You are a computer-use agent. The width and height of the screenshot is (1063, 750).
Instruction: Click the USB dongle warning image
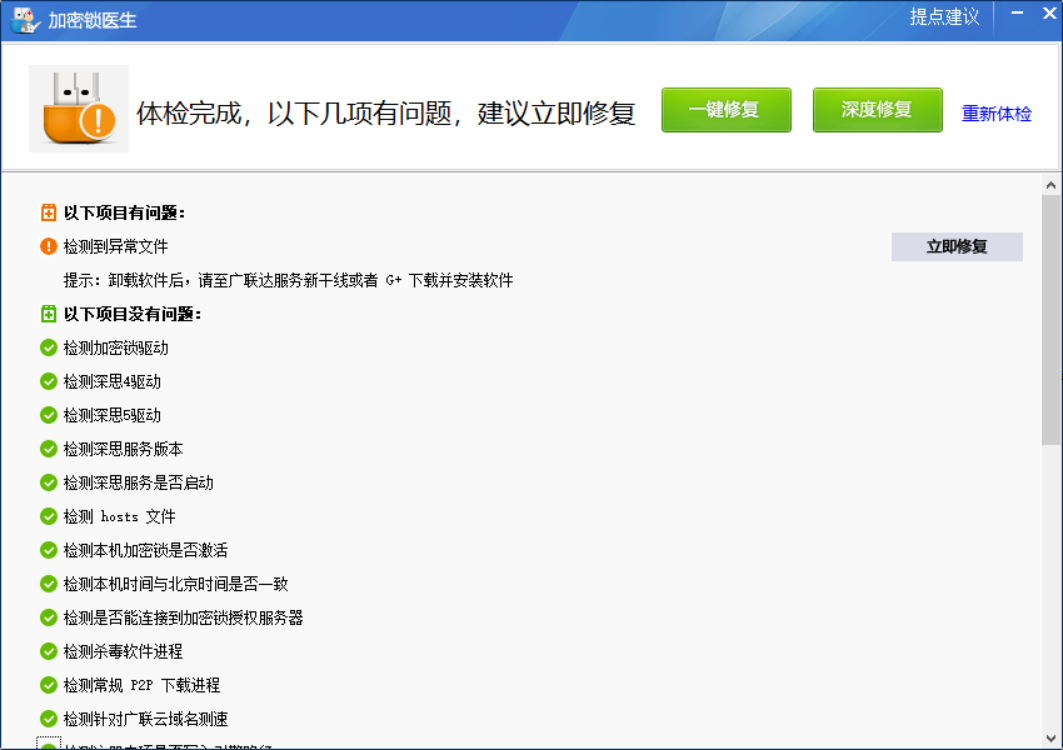79,108
